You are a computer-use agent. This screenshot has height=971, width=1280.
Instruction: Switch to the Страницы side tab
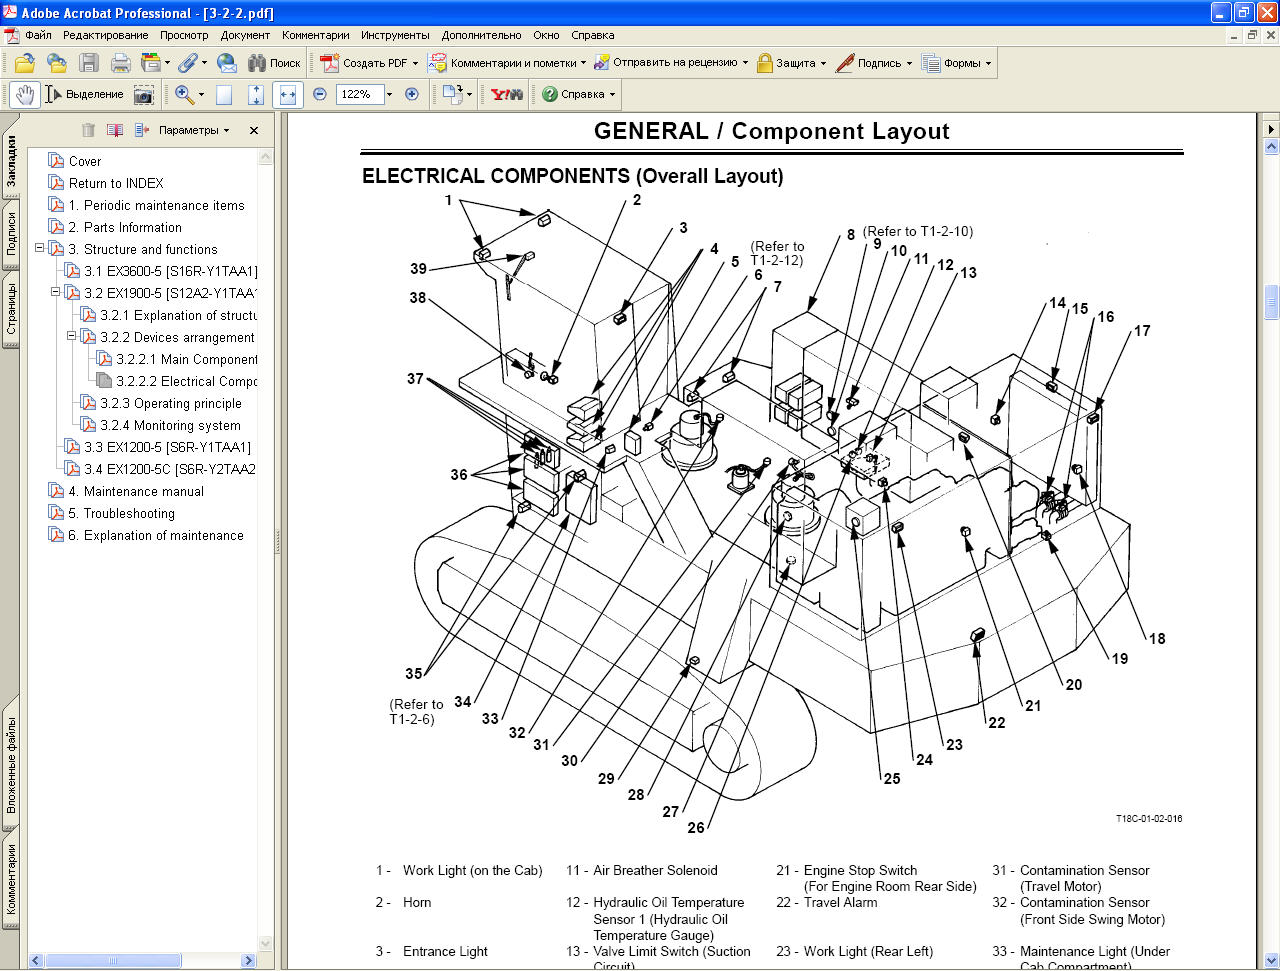(x=11, y=310)
